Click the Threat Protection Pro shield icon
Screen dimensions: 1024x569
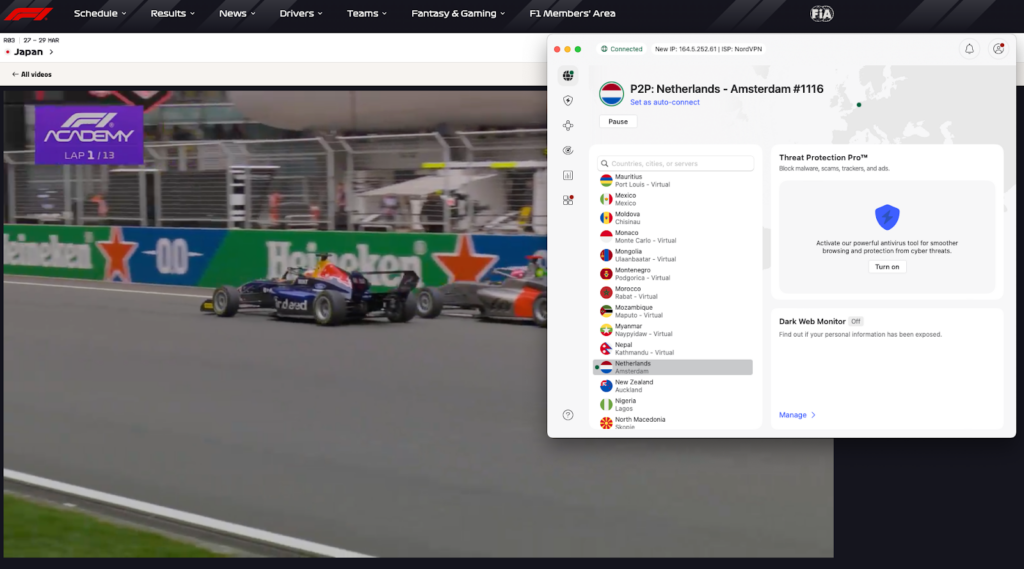(887, 217)
